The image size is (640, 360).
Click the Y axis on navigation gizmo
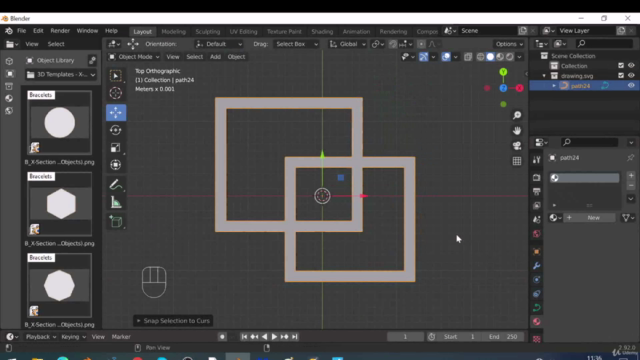click(503, 72)
